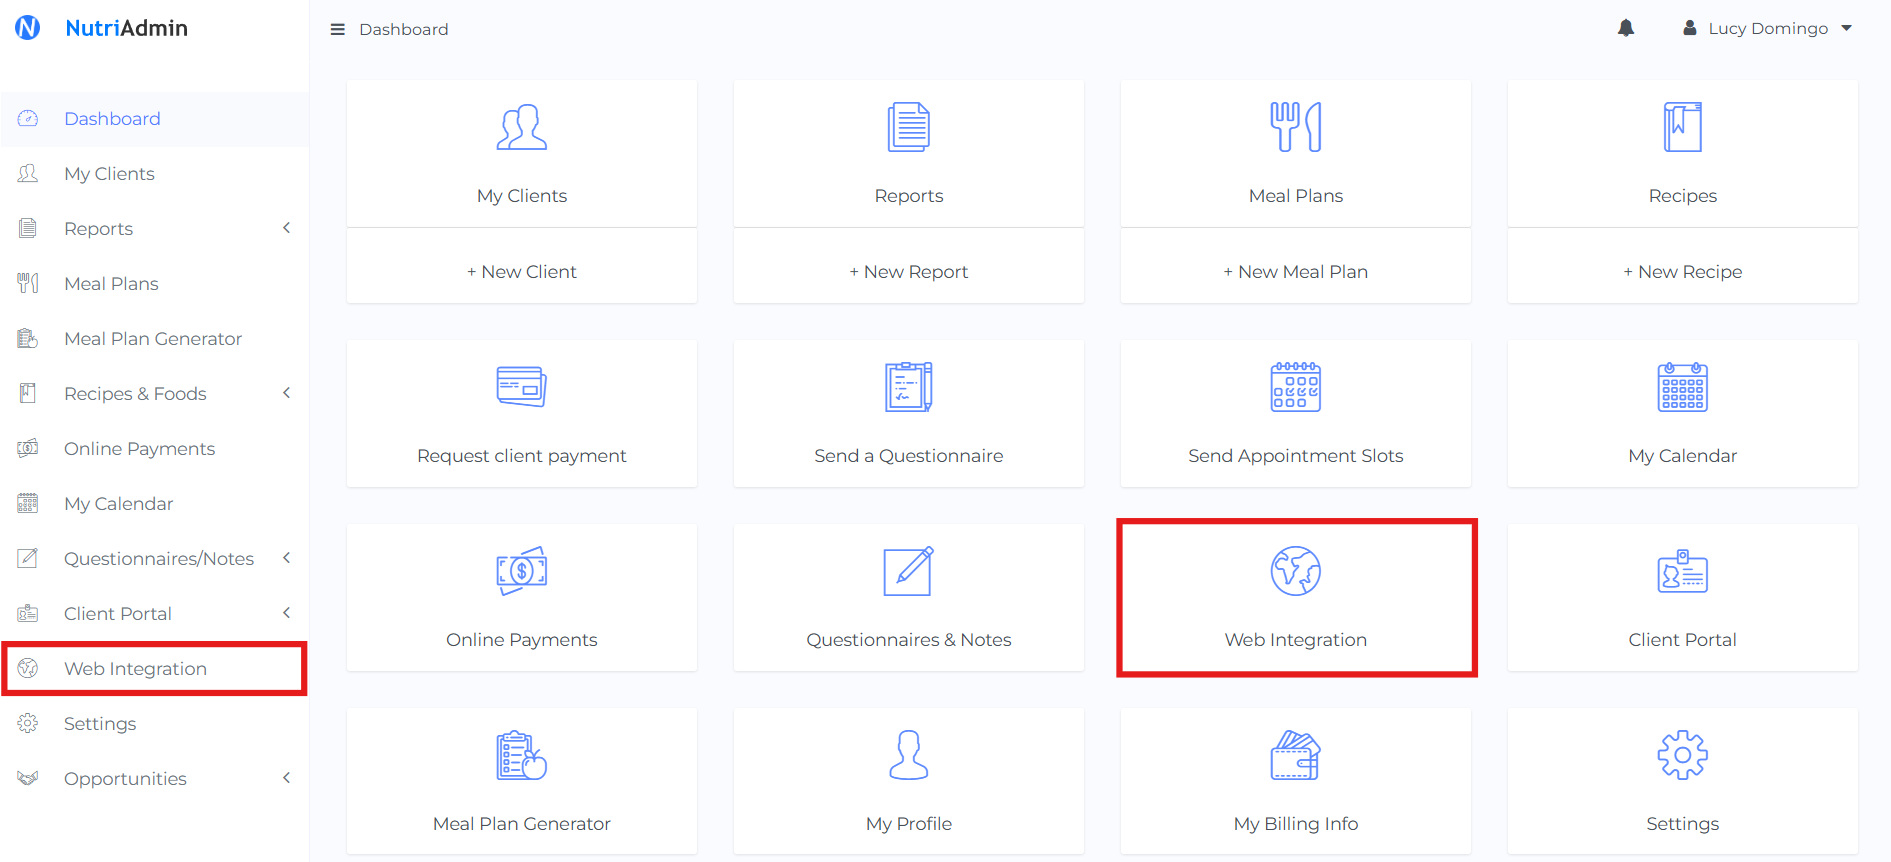The width and height of the screenshot is (1891, 862).
Task: Click the My Profile person card icon
Action: (x=909, y=755)
